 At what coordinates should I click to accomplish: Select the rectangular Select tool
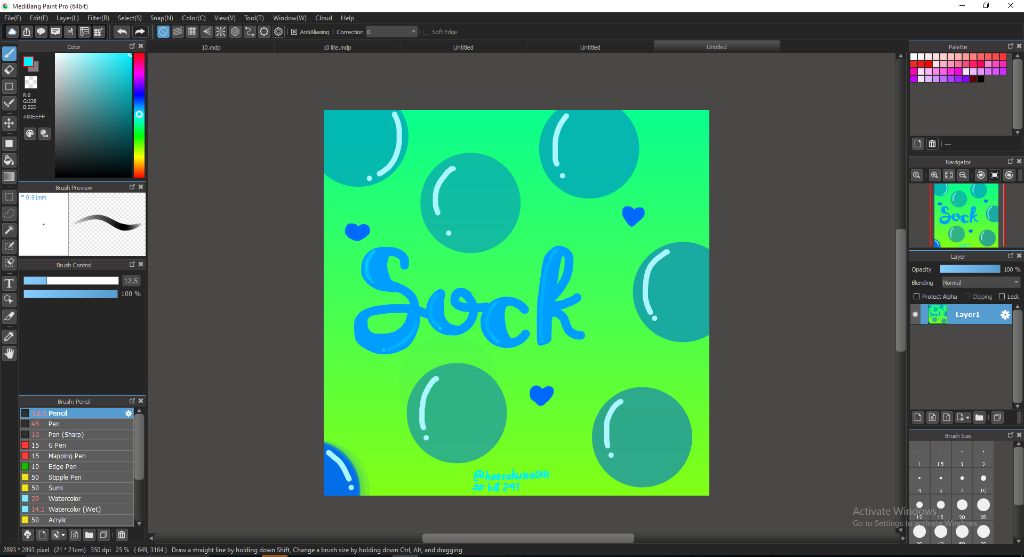9,197
